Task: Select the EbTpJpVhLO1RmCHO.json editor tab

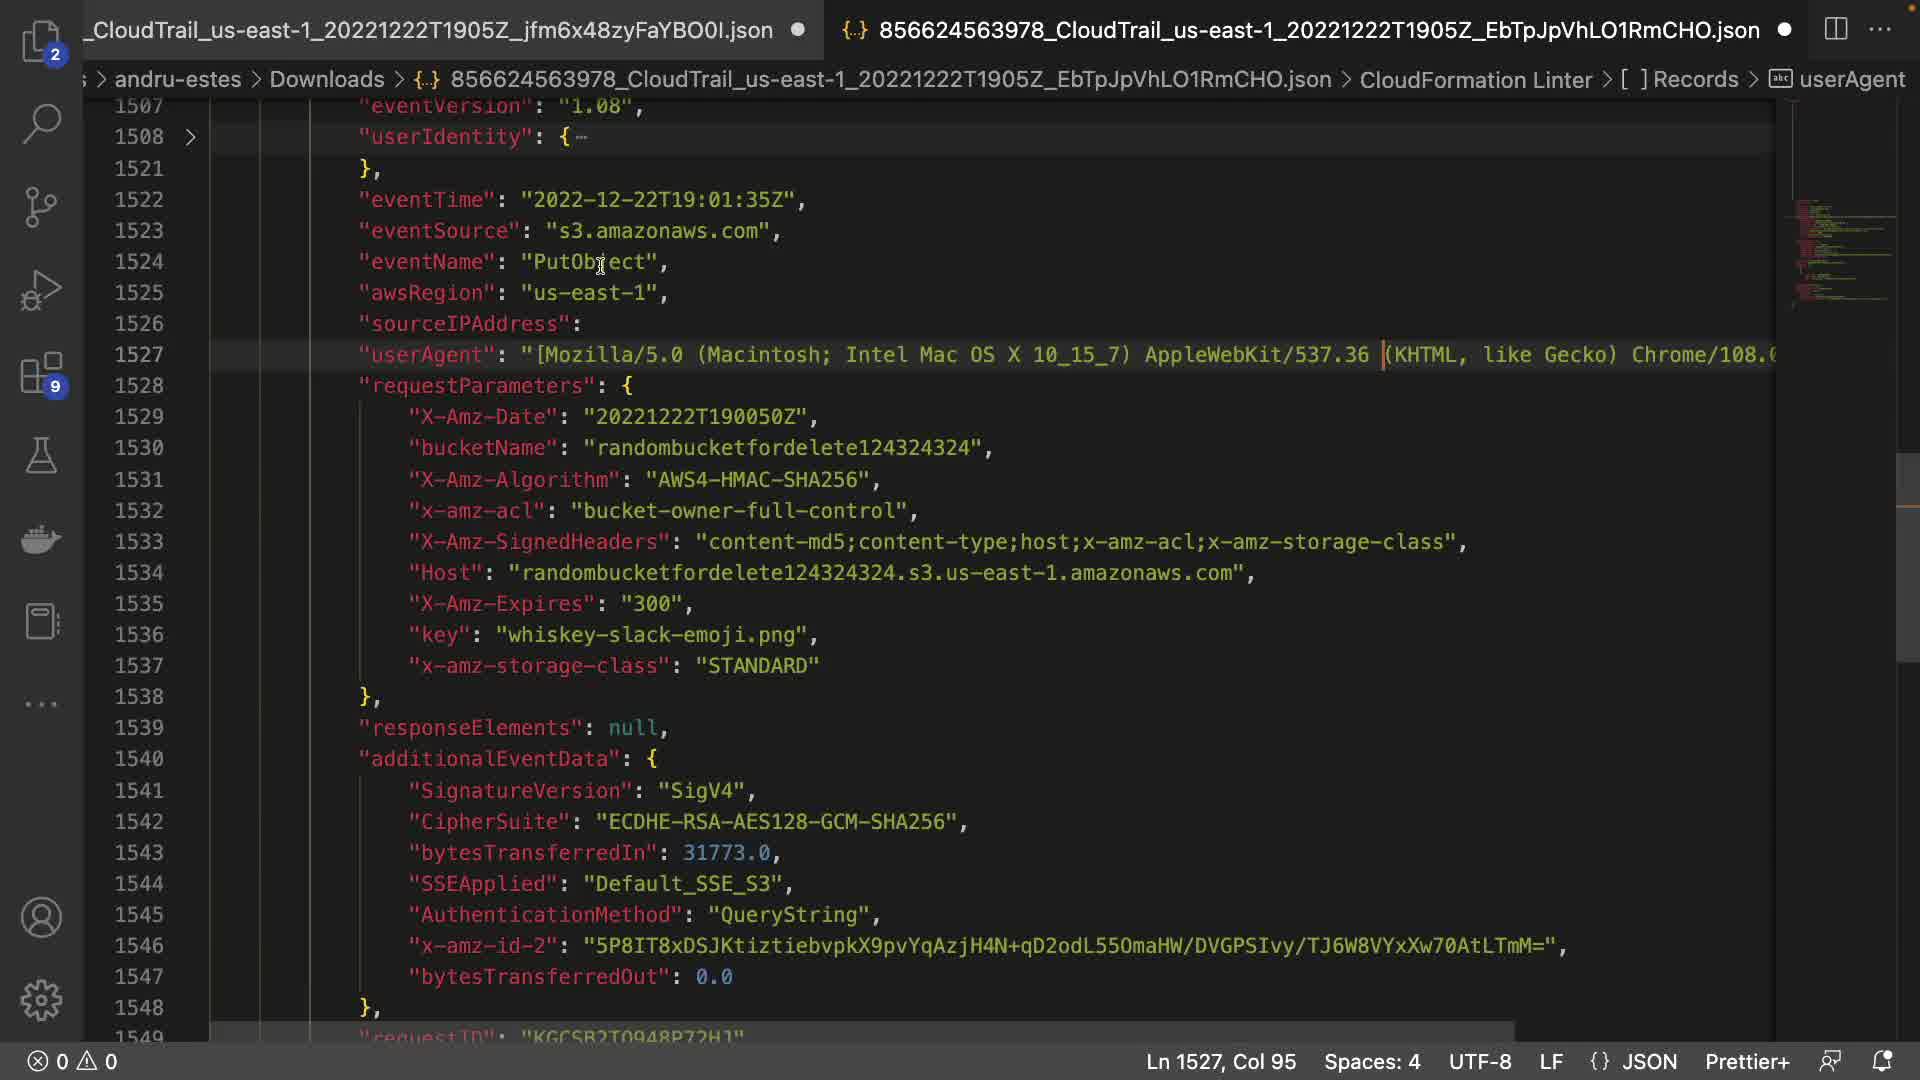Action: tap(1318, 30)
